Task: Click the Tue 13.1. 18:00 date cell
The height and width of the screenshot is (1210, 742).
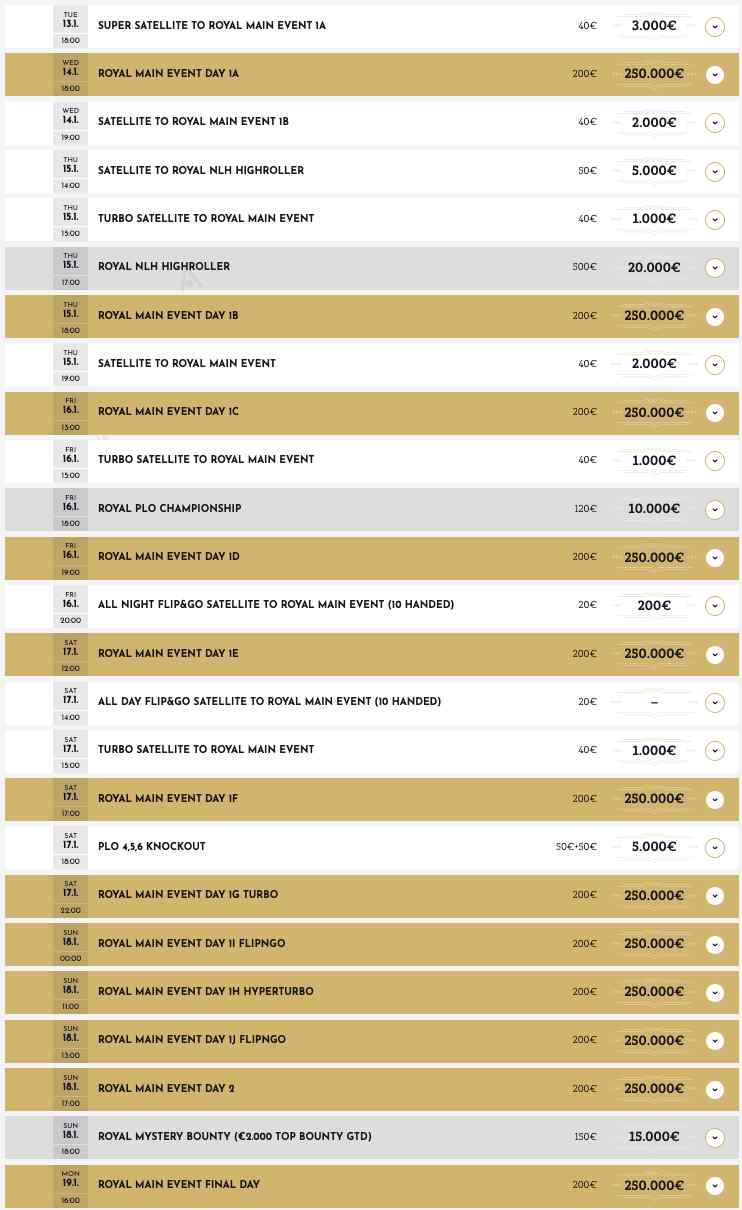Action: [x=70, y=27]
